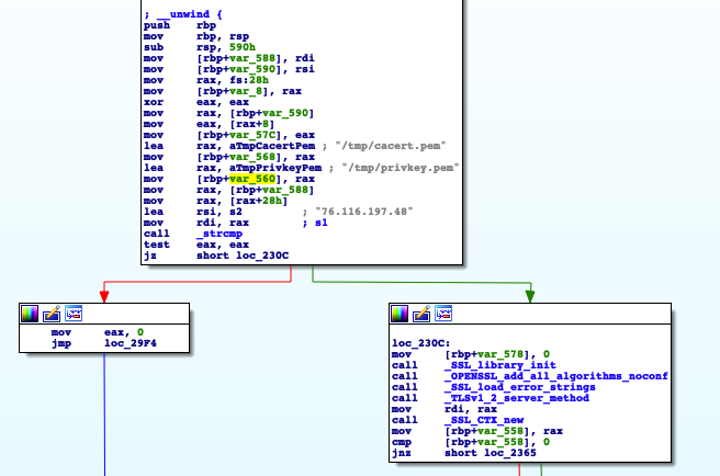Click edit icon on loc_230C block
Image resolution: width=720 pixels, height=476 pixels.
tap(421, 313)
